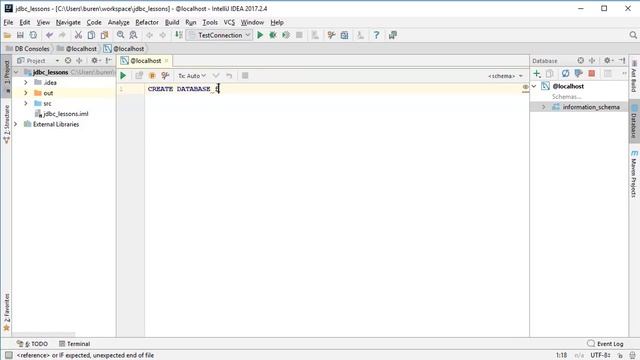
Task: Add a new data source with plus
Action: pyautogui.click(x=537, y=73)
